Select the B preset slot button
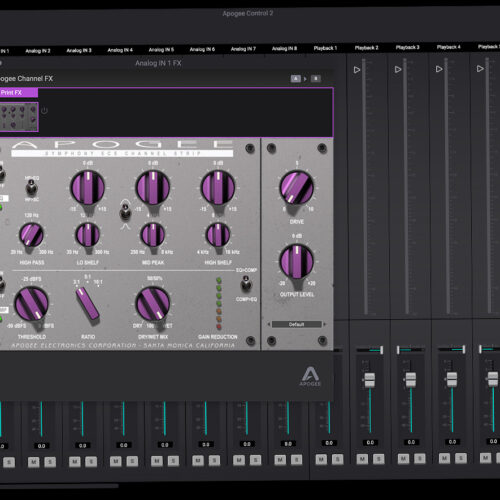This screenshot has height=500, width=500. pos(316,79)
